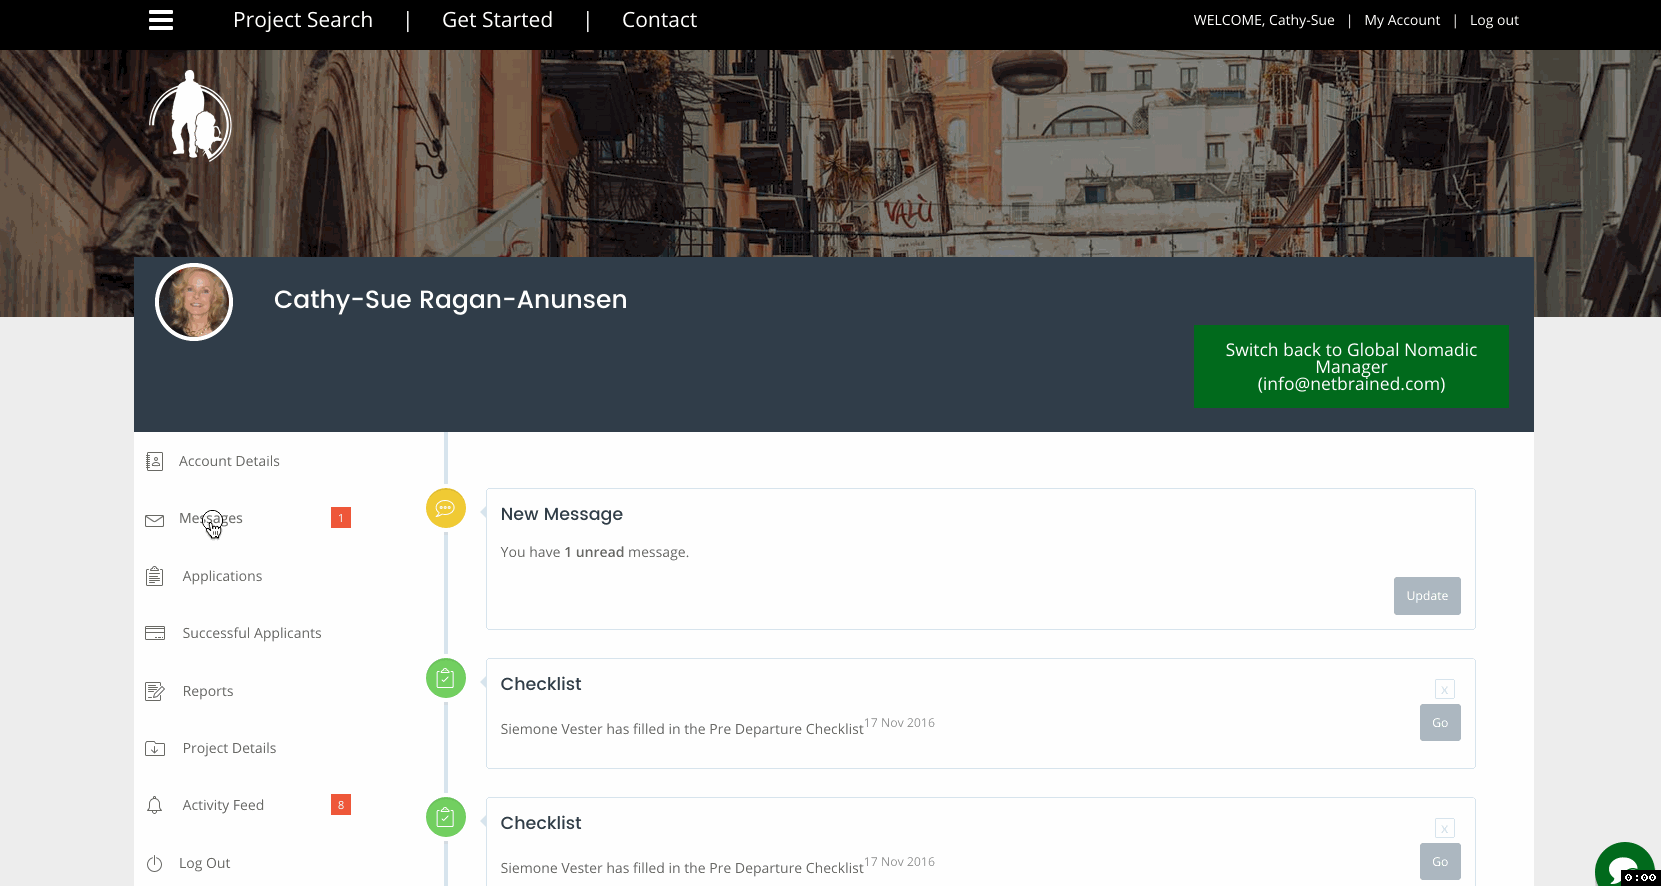Open the hamburger menu icon
The width and height of the screenshot is (1661, 886).
pyautogui.click(x=161, y=20)
